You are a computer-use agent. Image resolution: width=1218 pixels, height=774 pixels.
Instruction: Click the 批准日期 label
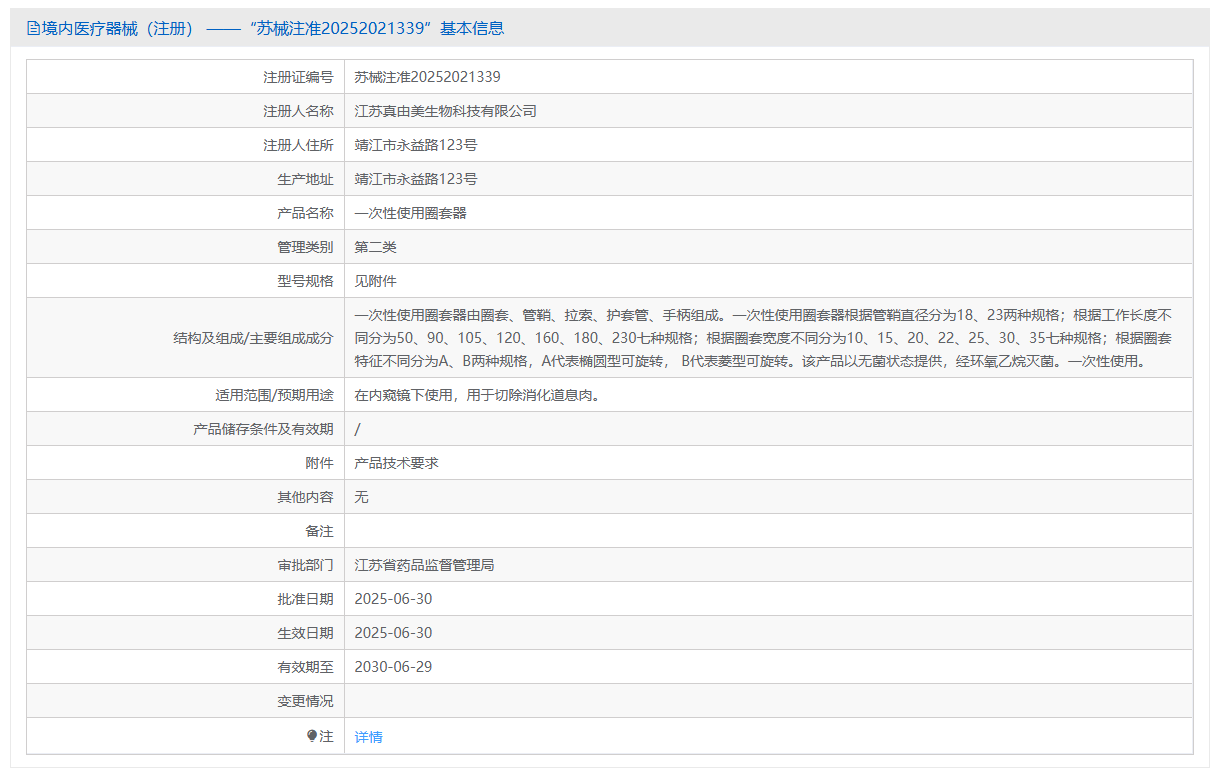pos(305,599)
